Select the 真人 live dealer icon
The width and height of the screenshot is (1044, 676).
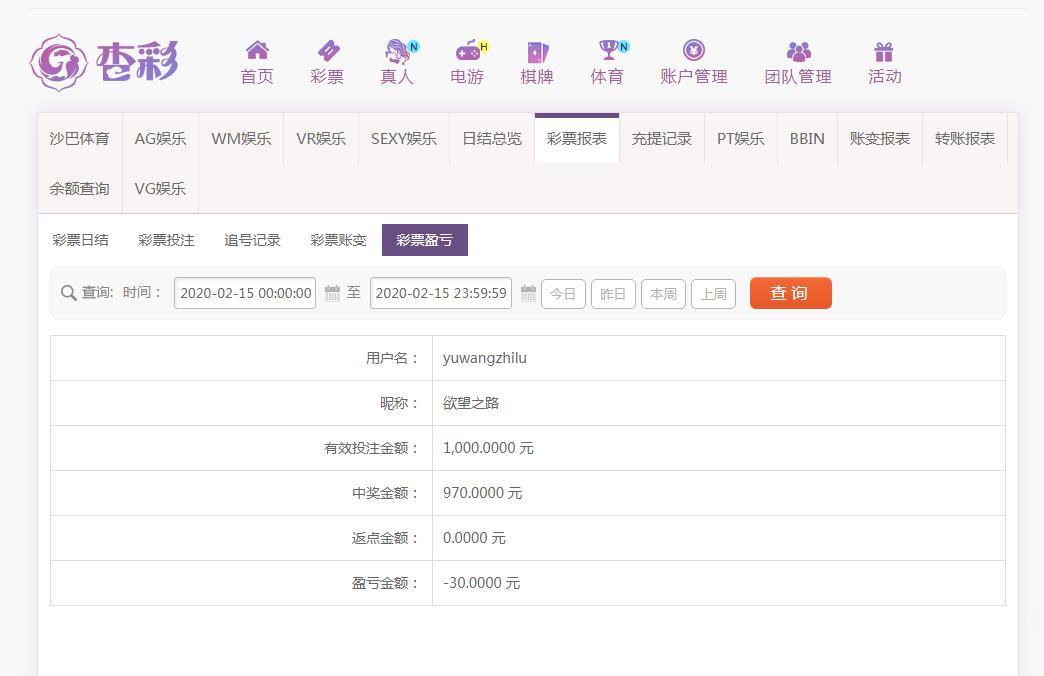click(397, 50)
